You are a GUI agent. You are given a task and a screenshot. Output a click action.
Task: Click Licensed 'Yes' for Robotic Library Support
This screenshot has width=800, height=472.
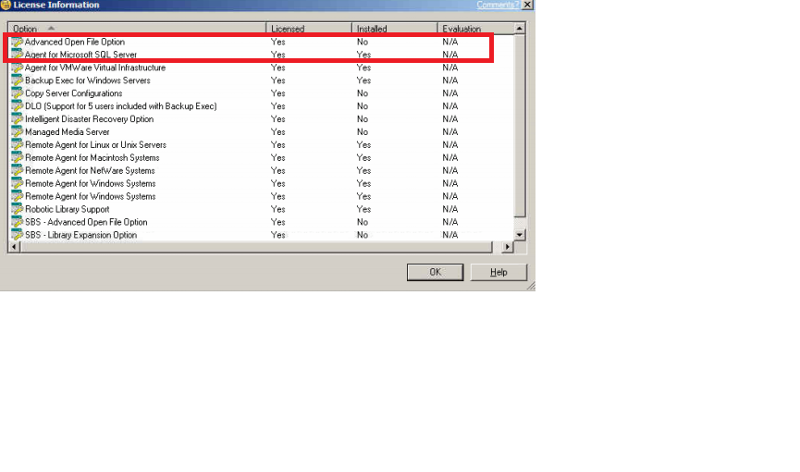pos(278,209)
